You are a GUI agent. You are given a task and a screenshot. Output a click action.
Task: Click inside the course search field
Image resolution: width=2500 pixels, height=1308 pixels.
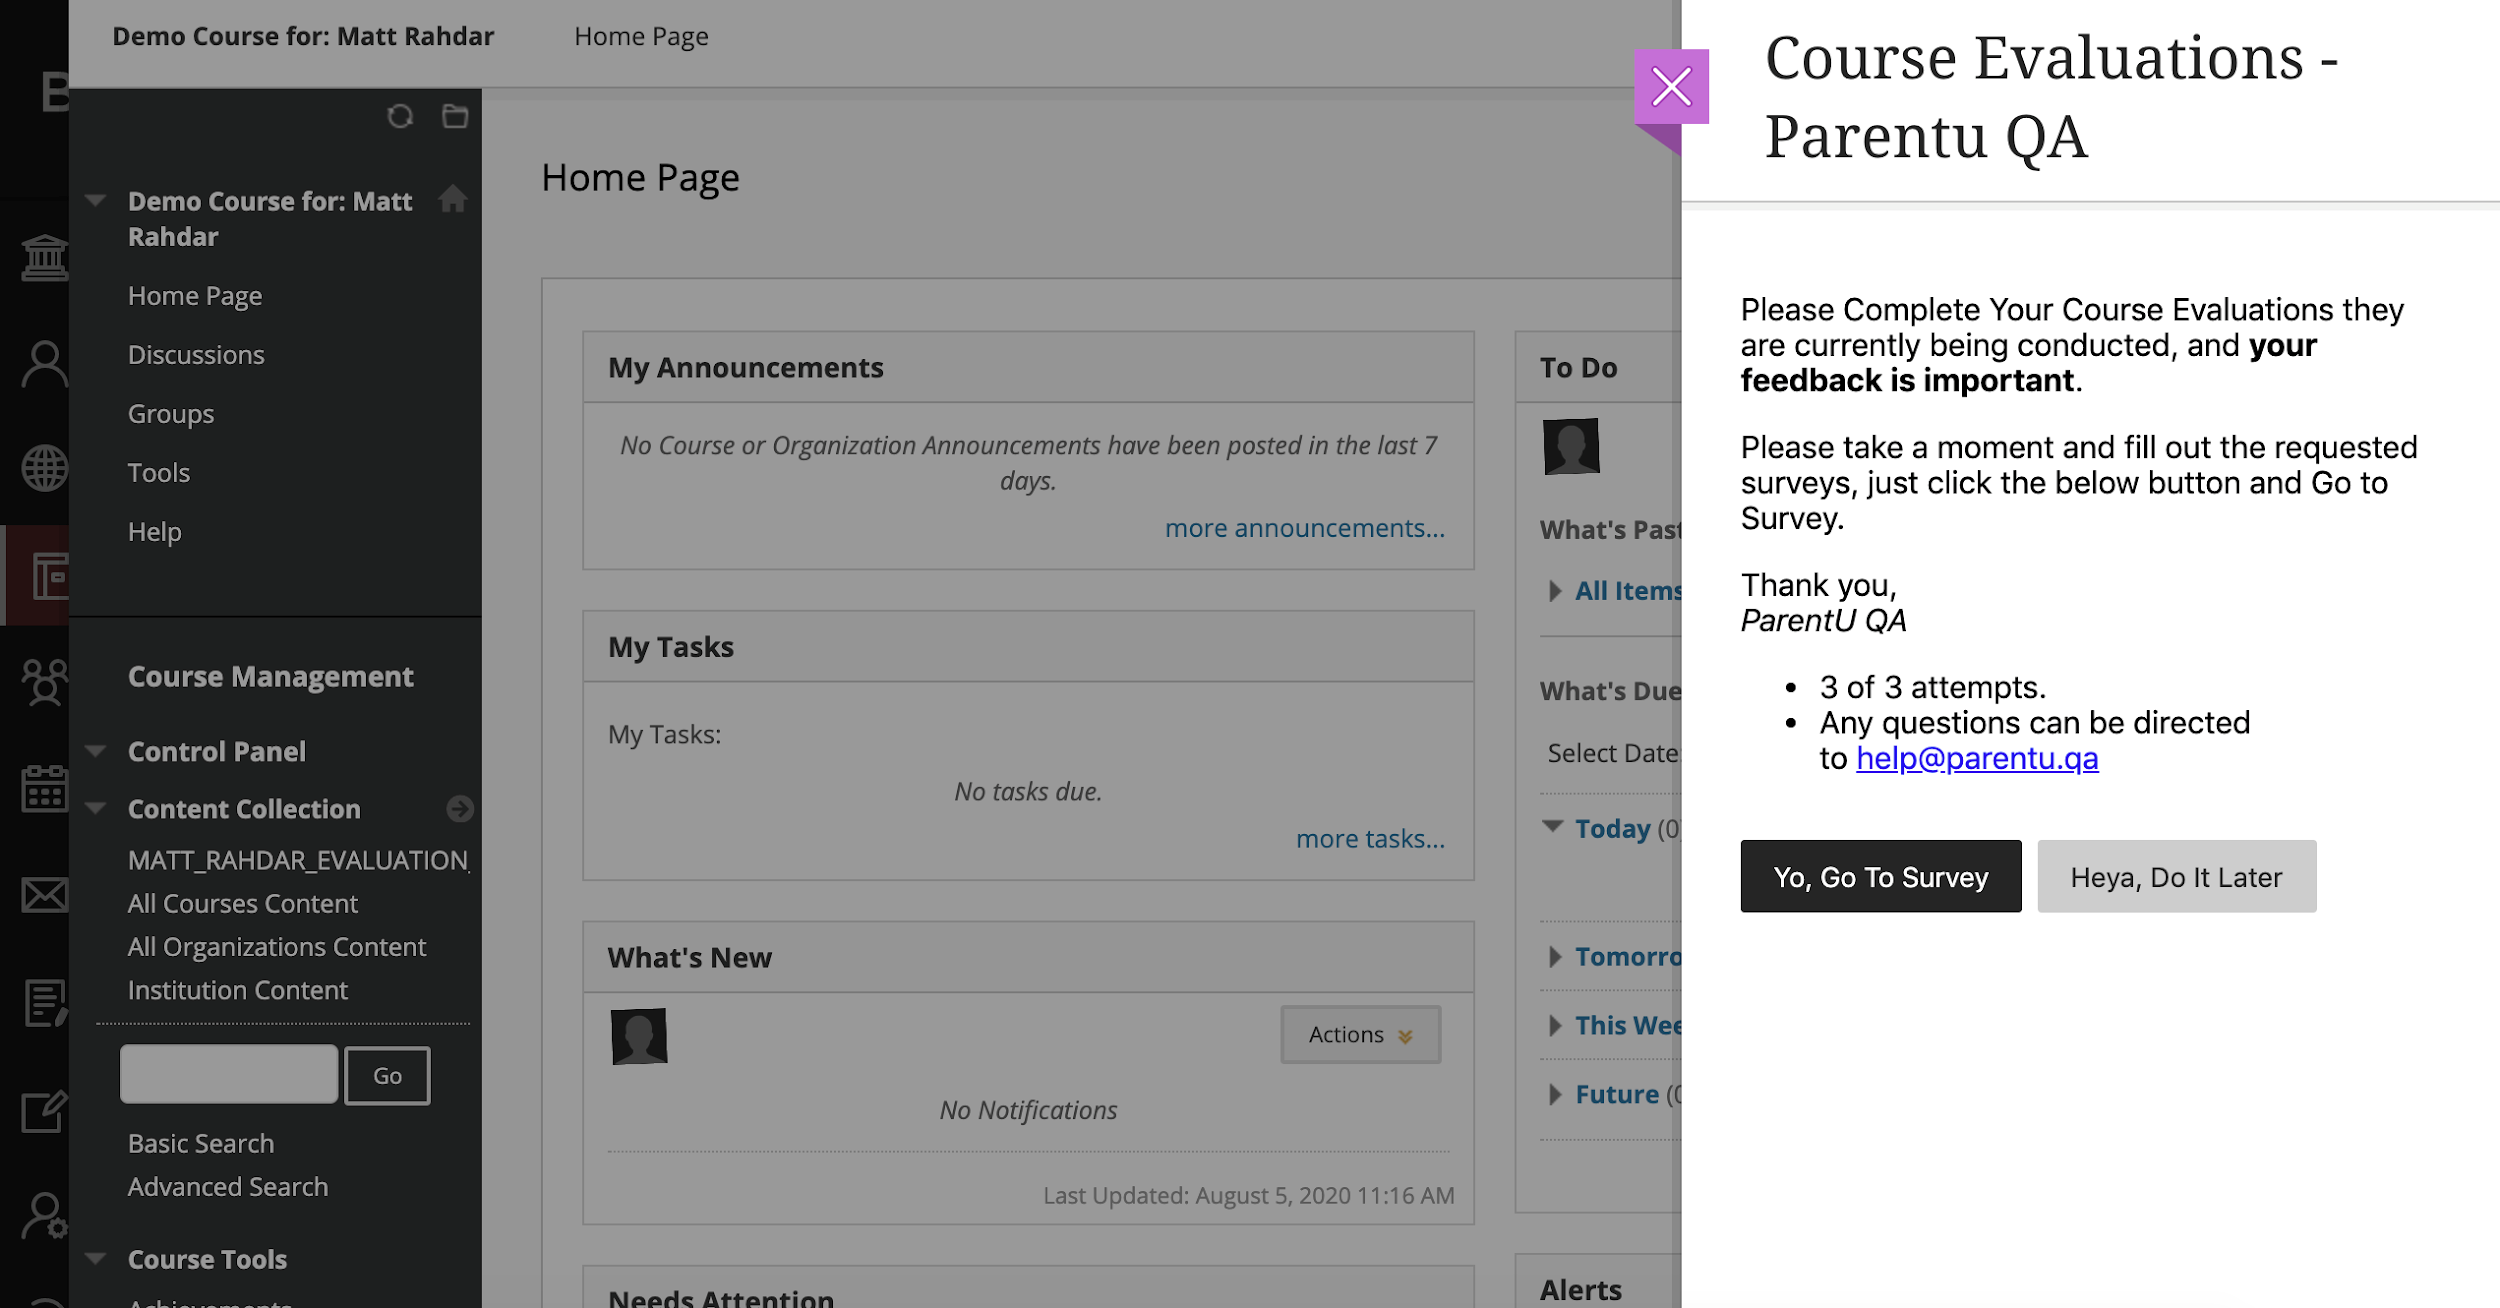coord(228,1073)
